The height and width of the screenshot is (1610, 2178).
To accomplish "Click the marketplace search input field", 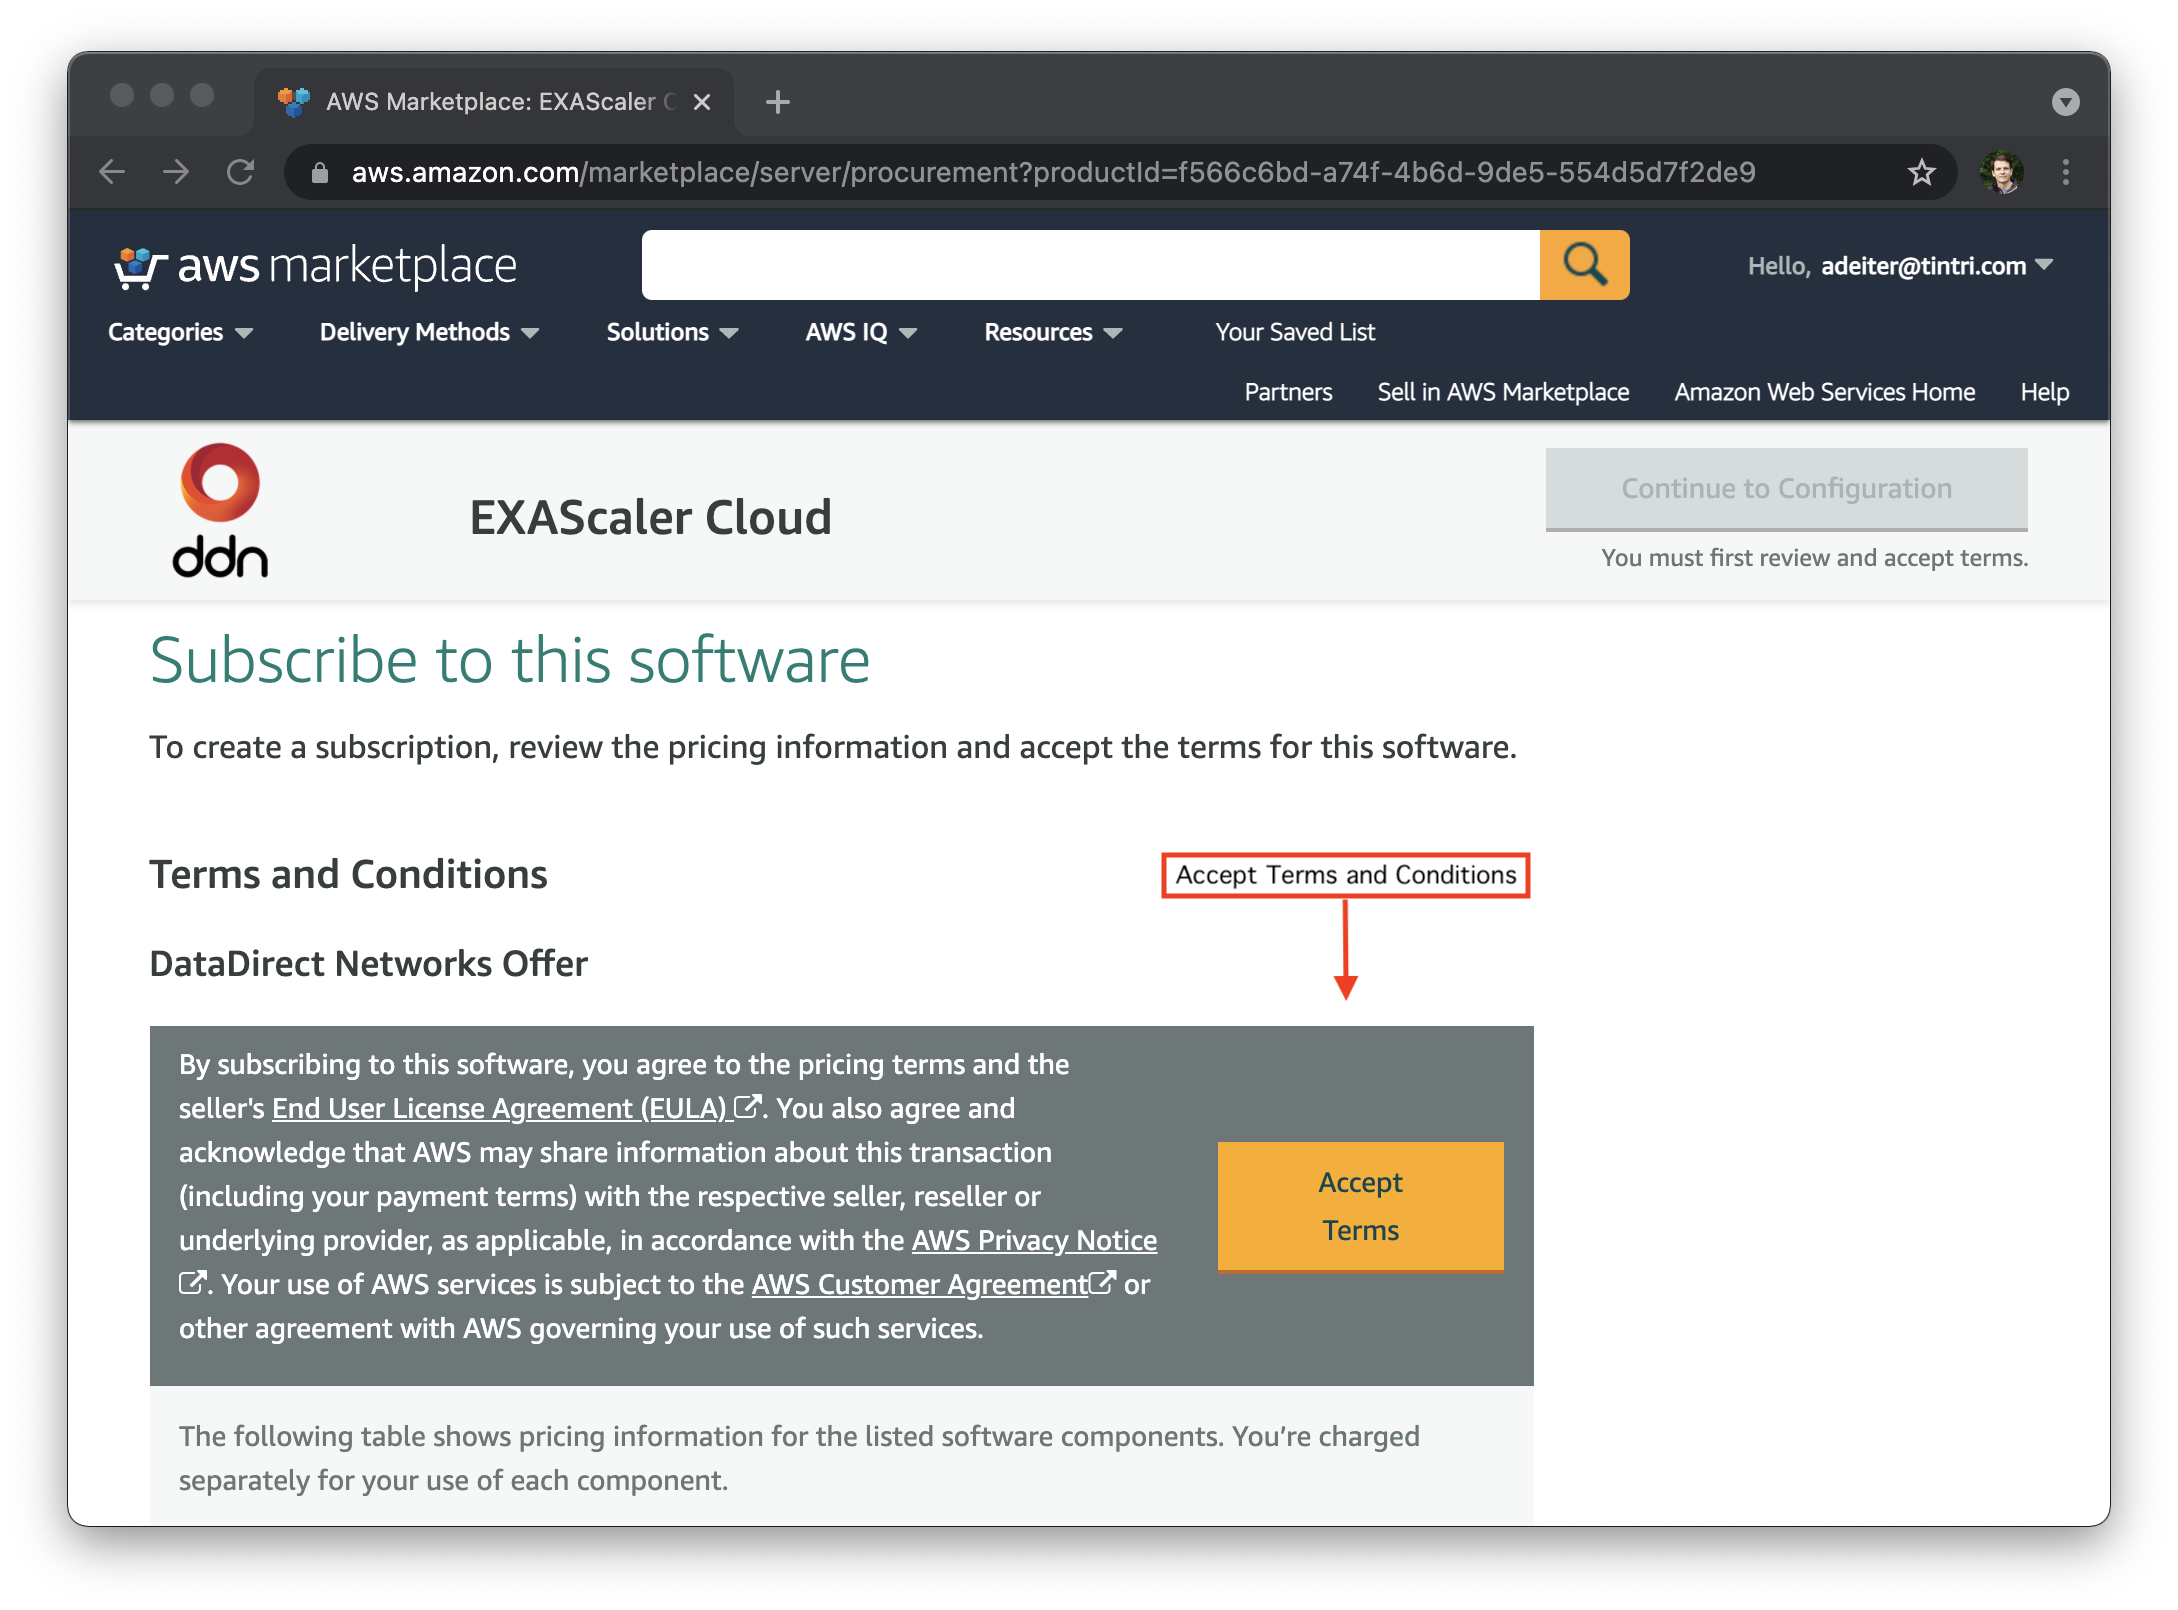I will tap(1090, 265).
